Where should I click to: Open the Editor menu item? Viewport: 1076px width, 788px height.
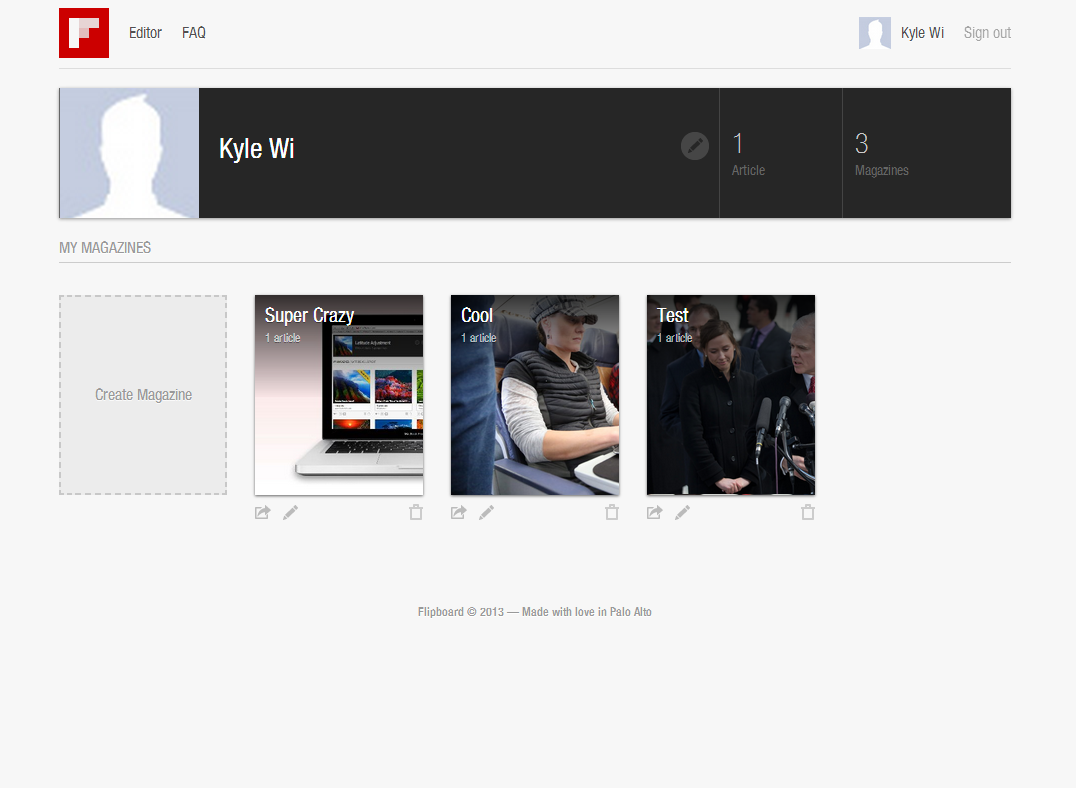click(145, 33)
